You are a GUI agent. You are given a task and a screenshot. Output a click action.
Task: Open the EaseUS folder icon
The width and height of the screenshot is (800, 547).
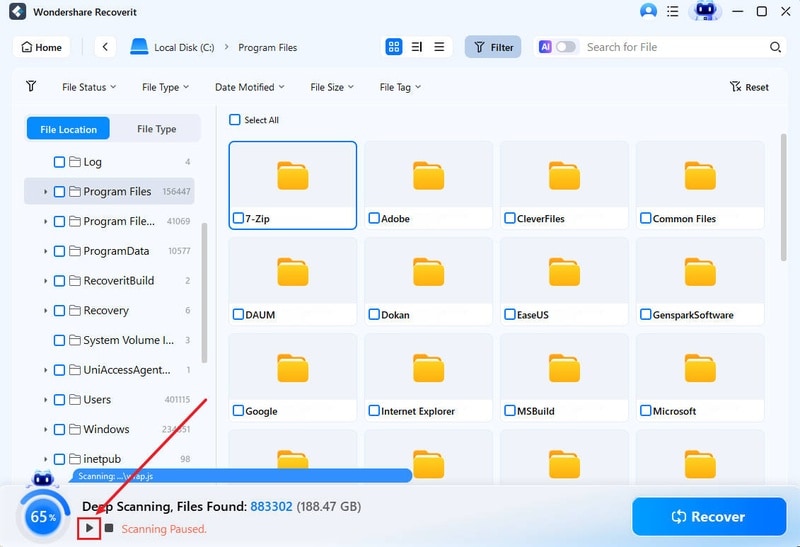564,271
